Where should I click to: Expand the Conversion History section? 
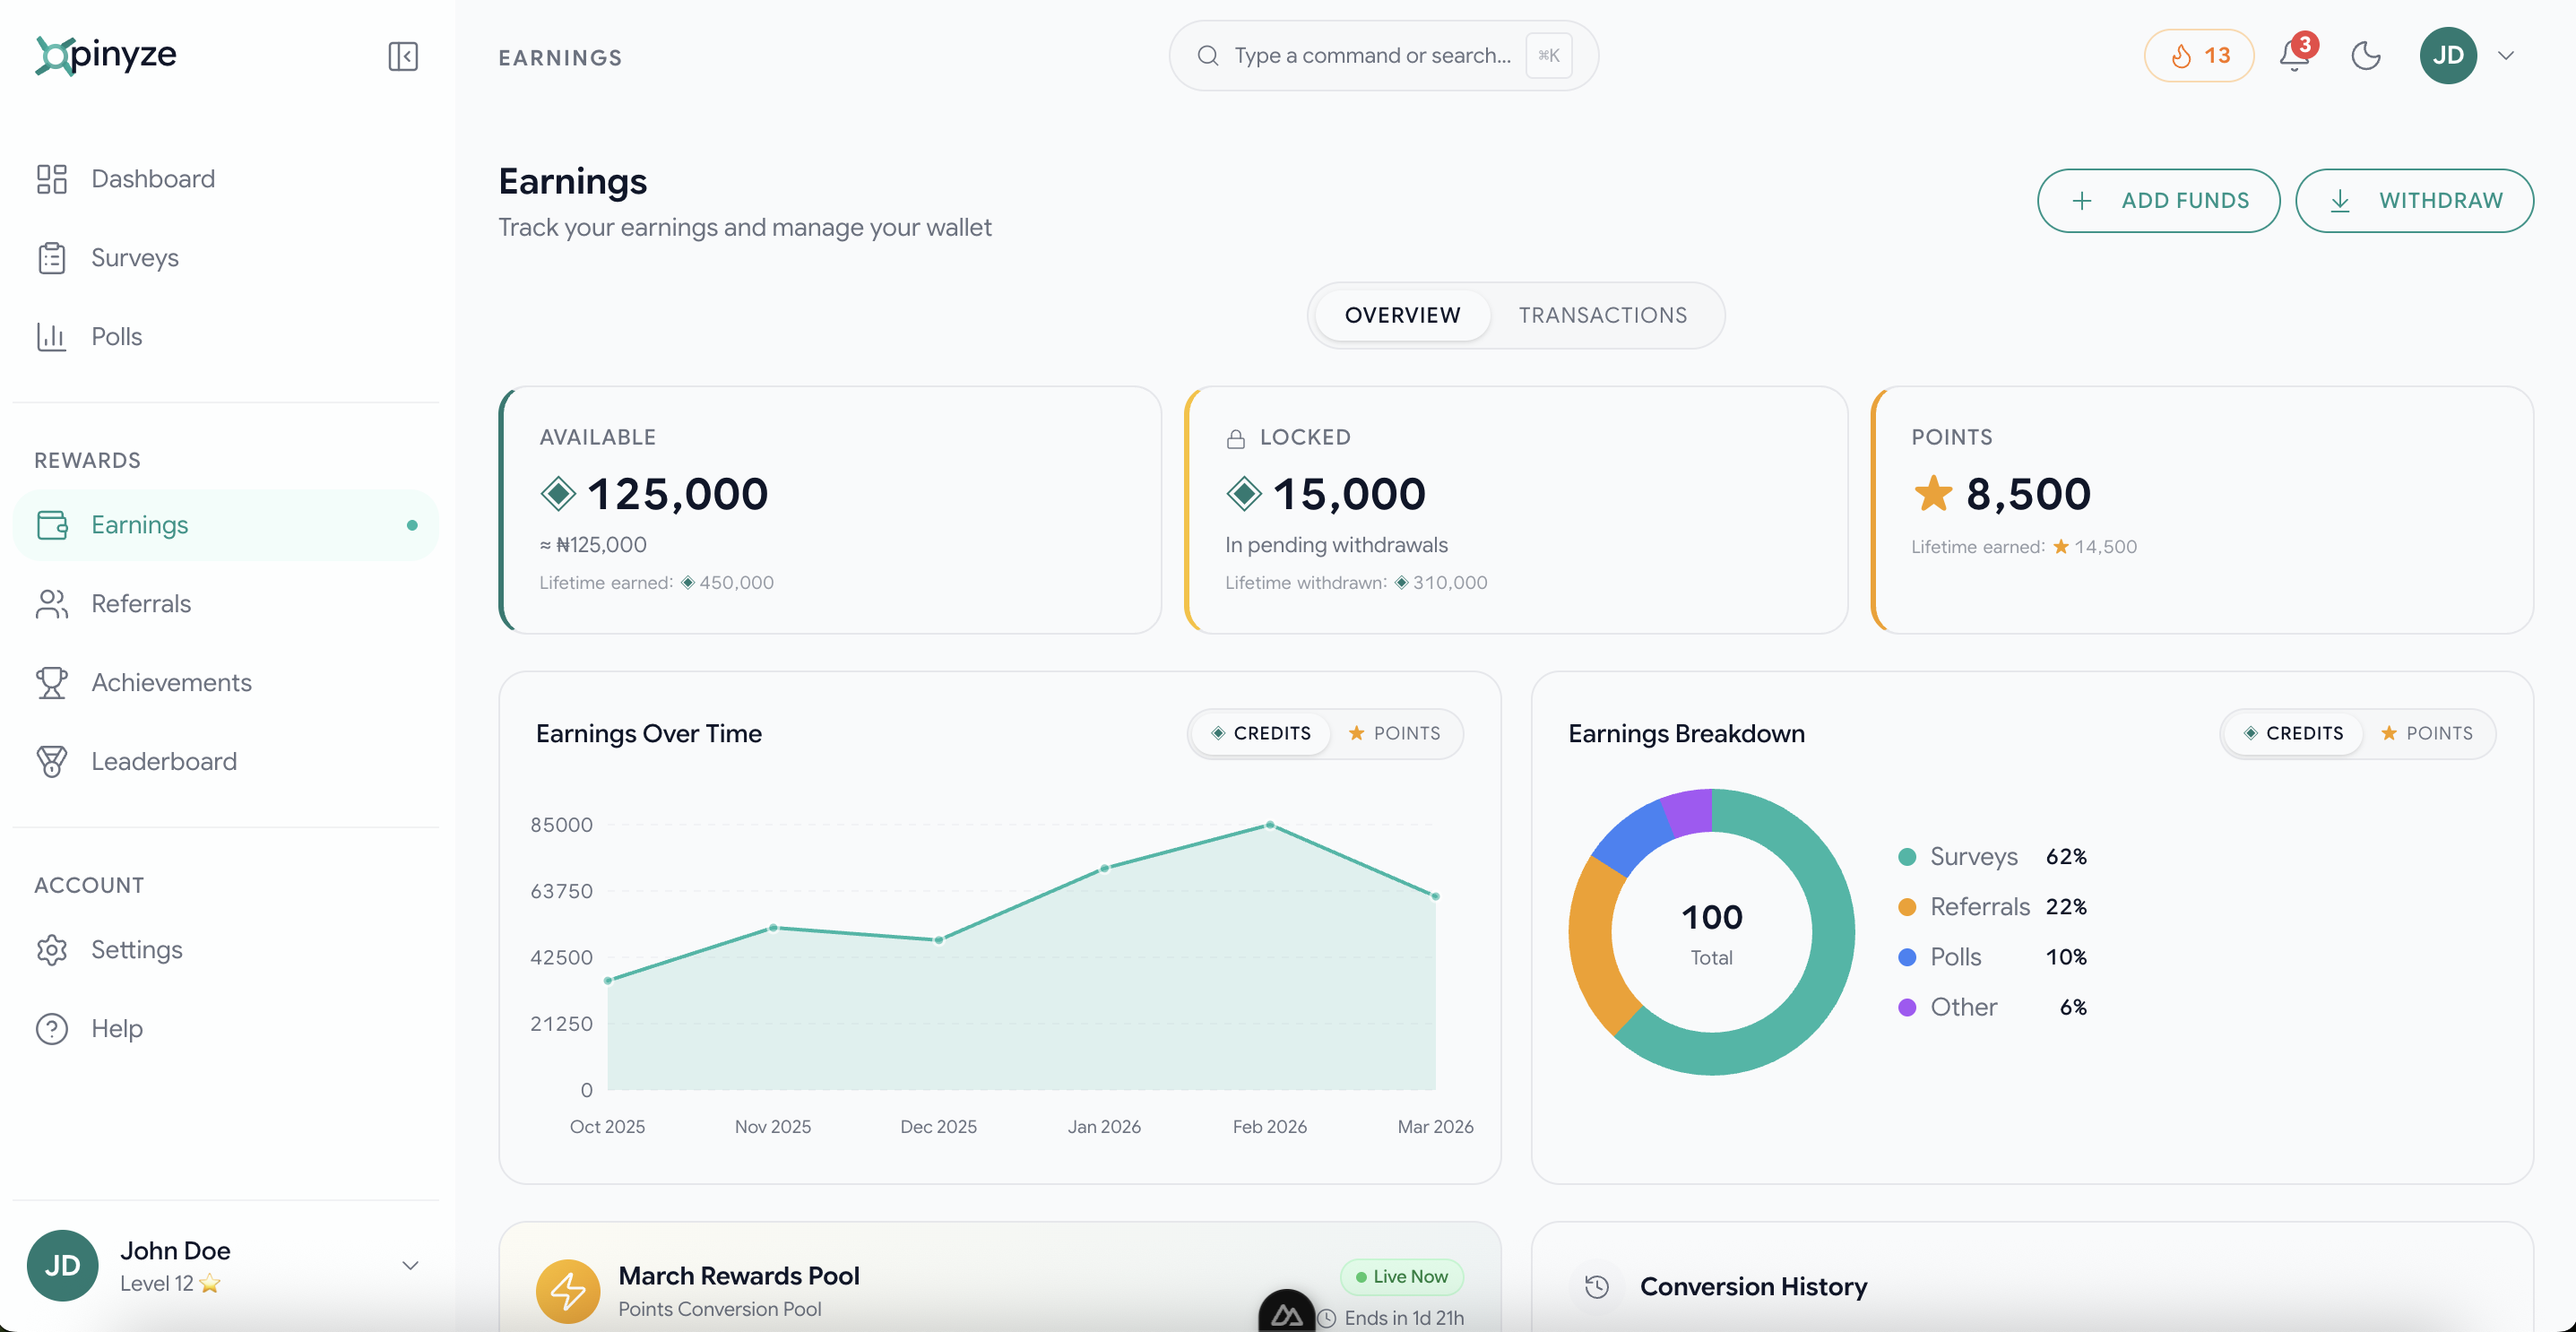[1753, 1287]
